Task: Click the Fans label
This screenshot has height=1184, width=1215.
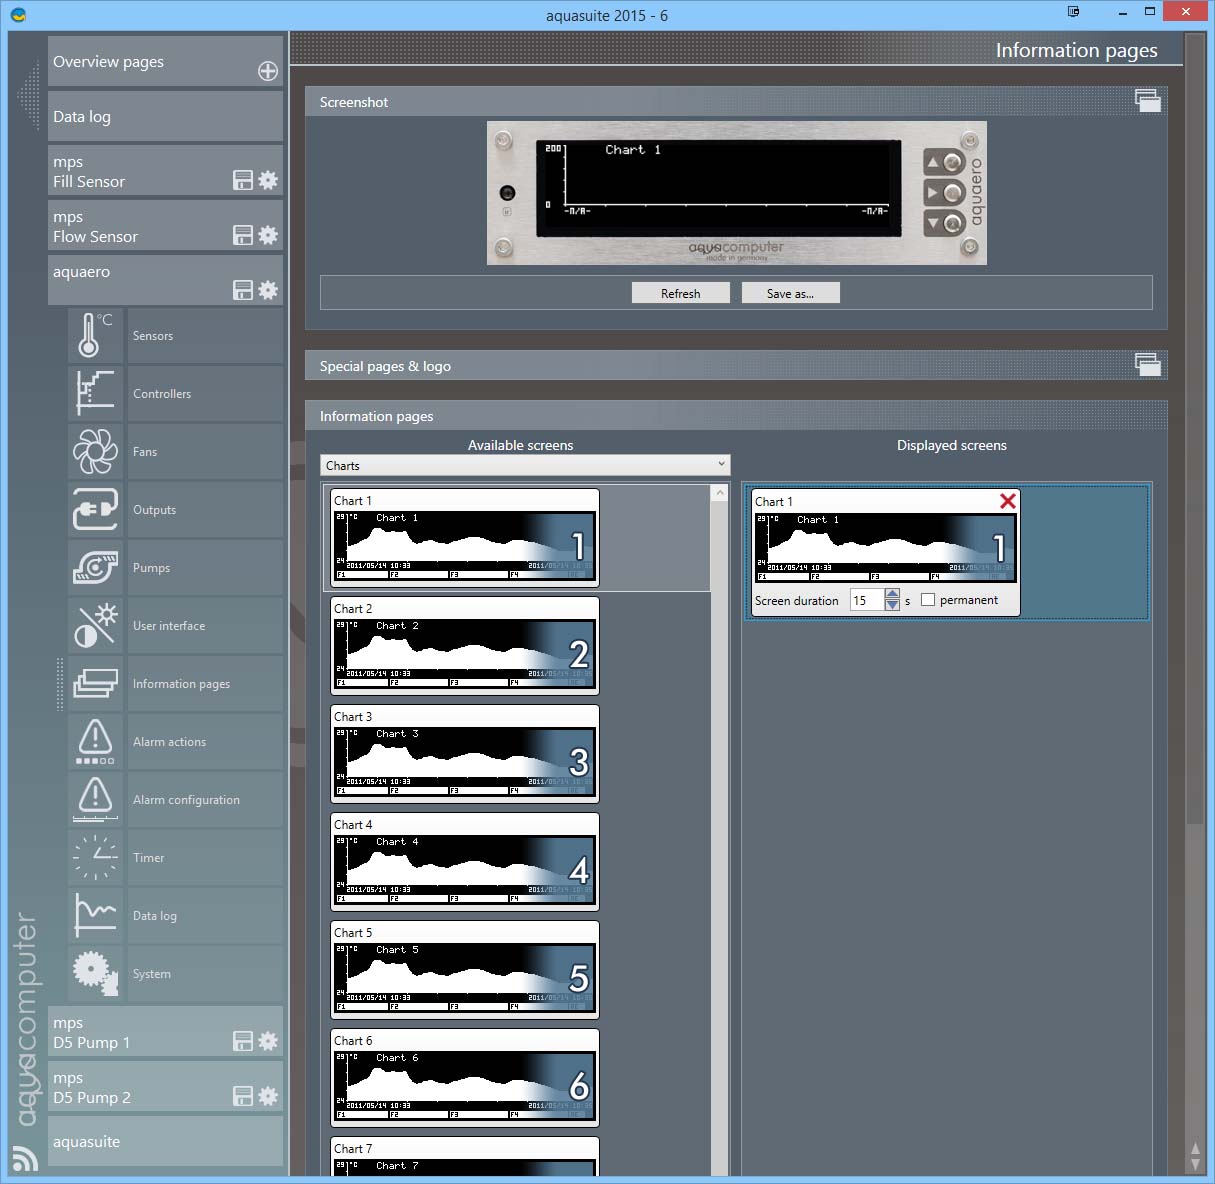Action: click(145, 452)
